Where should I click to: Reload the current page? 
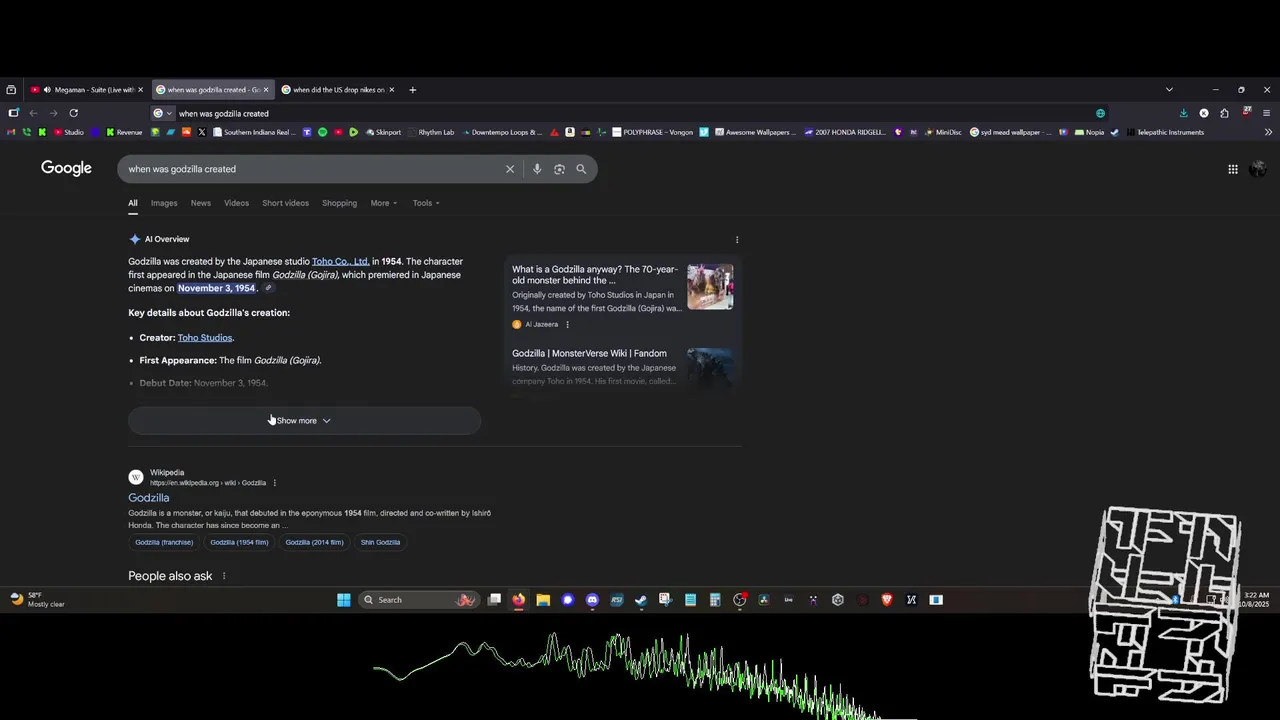pos(74,113)
